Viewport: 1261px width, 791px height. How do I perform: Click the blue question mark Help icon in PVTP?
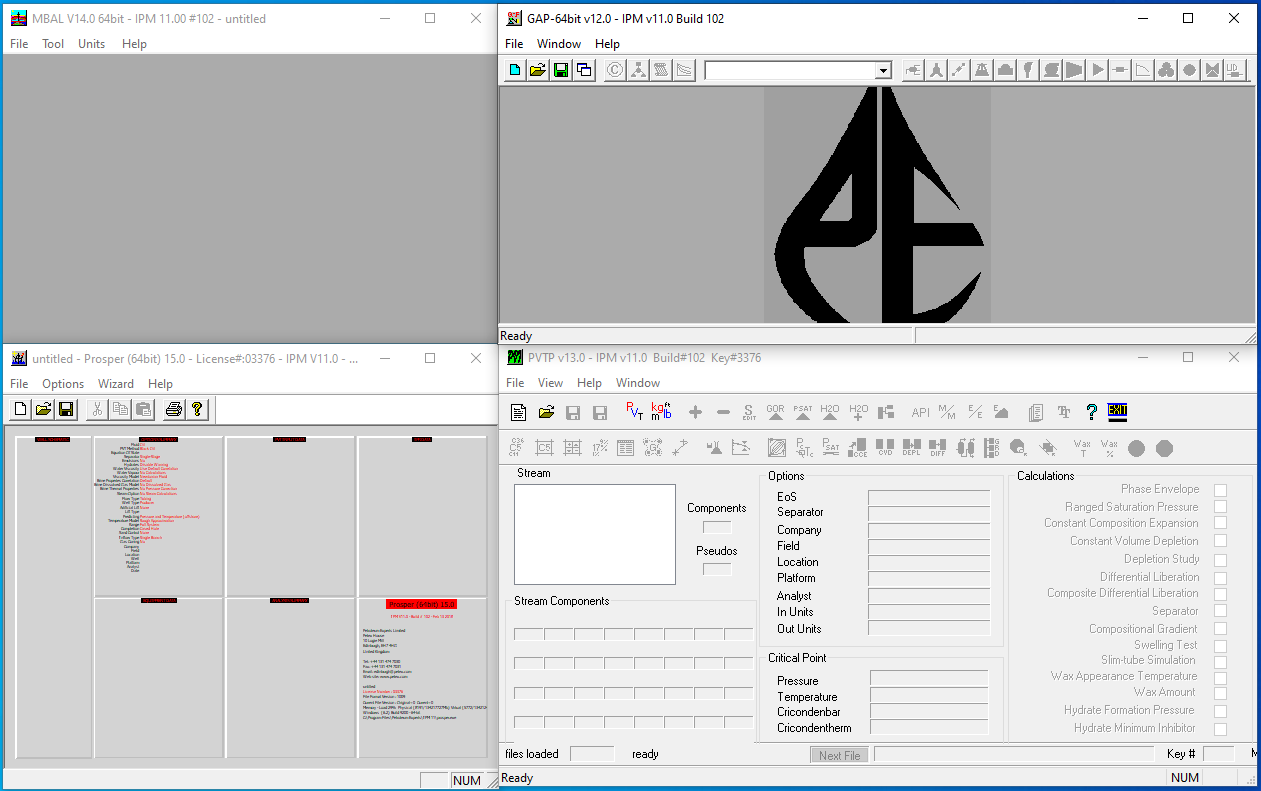[x=1091, y=412]
